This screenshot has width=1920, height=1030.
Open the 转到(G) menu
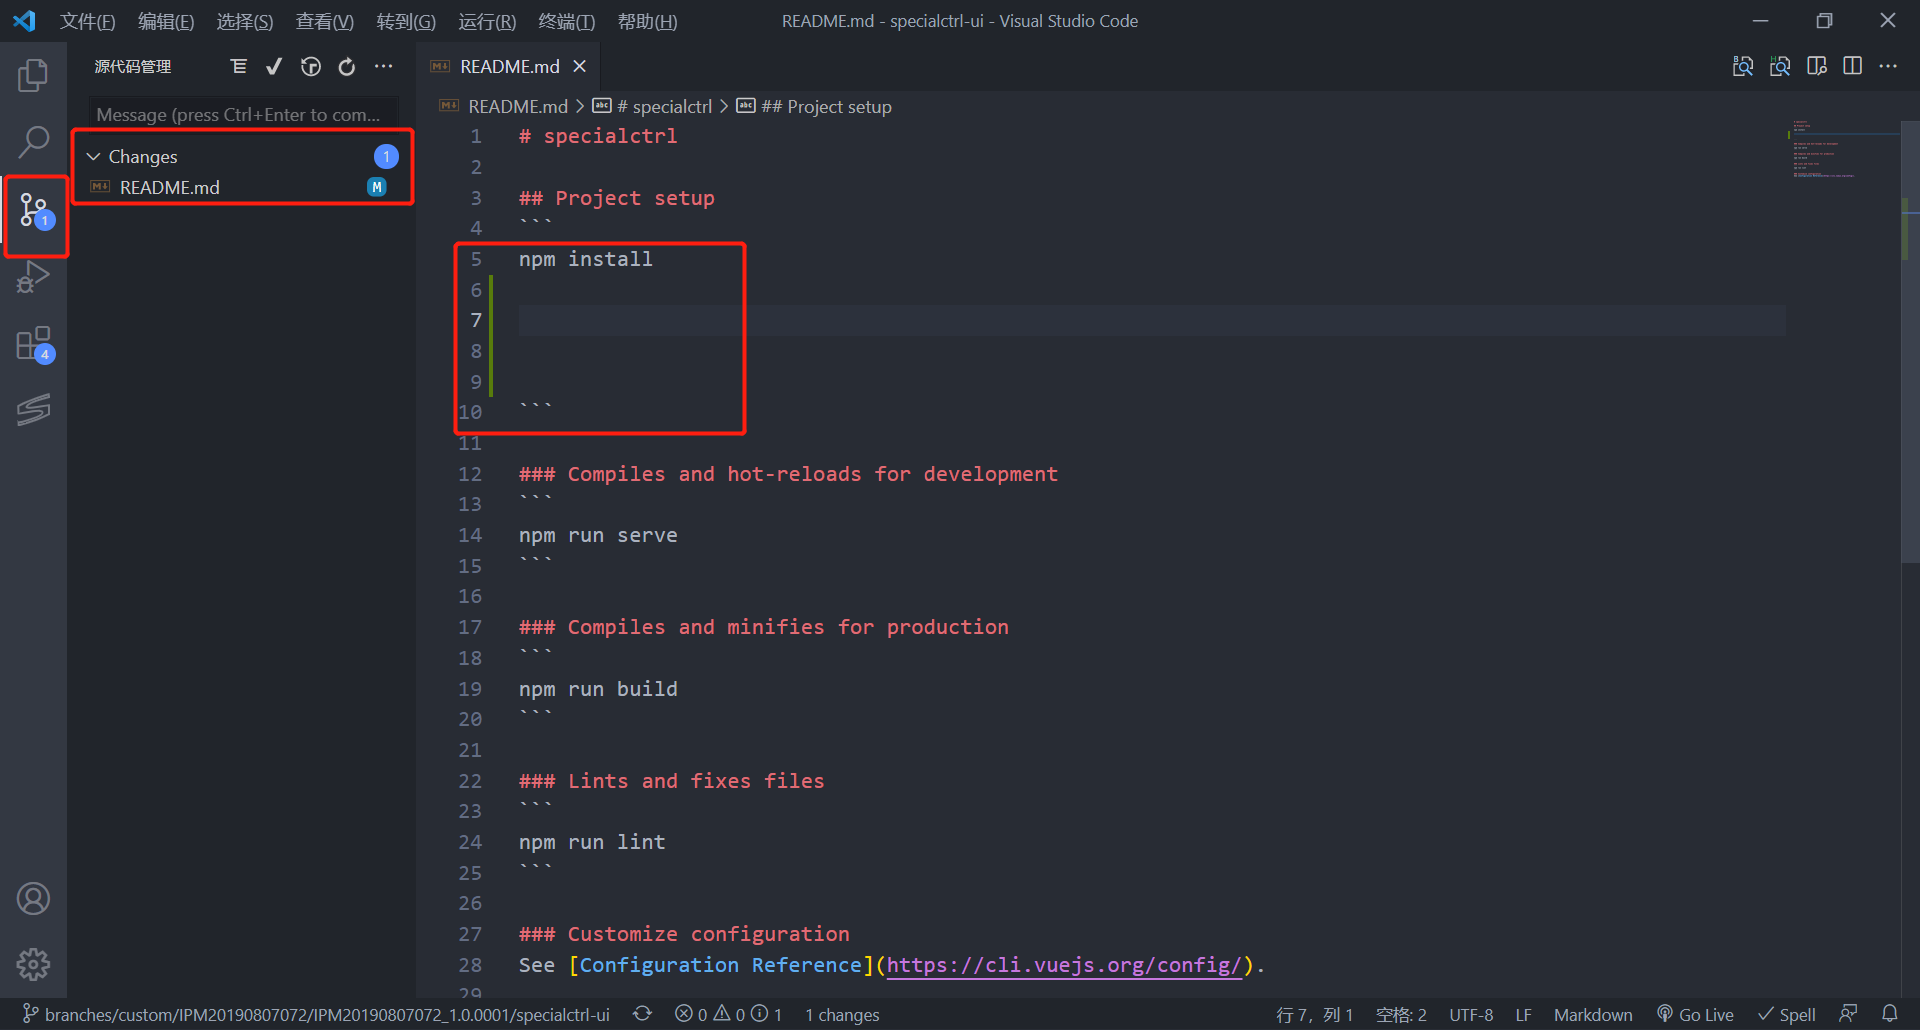pos(406,21)
